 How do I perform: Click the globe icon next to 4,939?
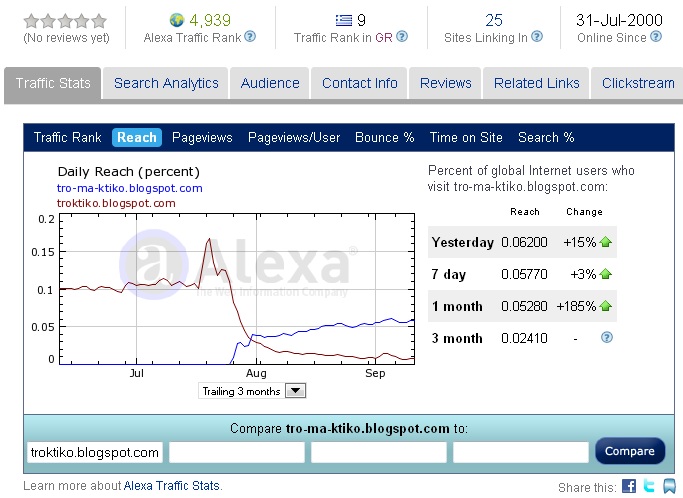point(177,20)
